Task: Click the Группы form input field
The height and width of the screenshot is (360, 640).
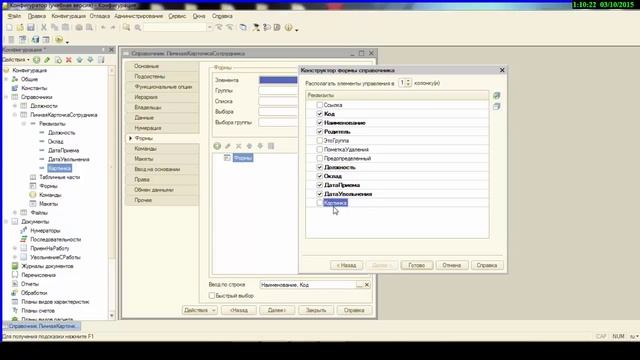Action: click(x=278, y=91)
